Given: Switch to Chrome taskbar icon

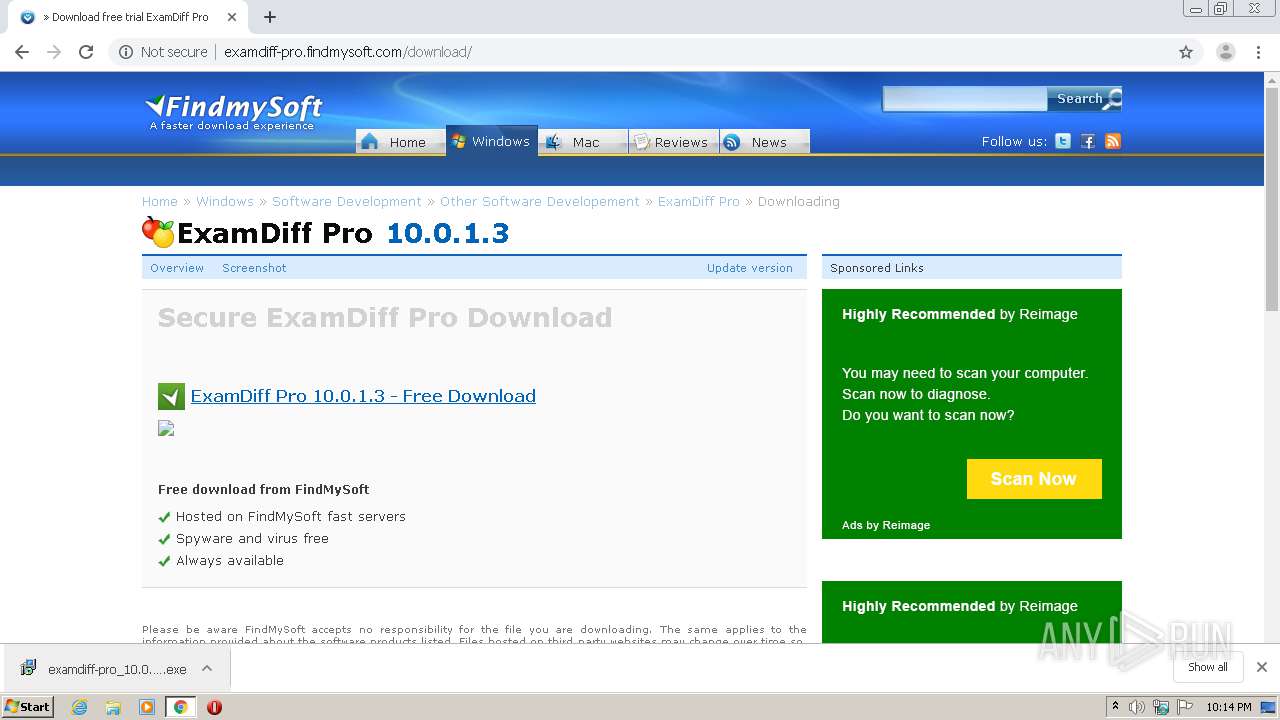Looking at the screenshot, I should click(180, 707).
